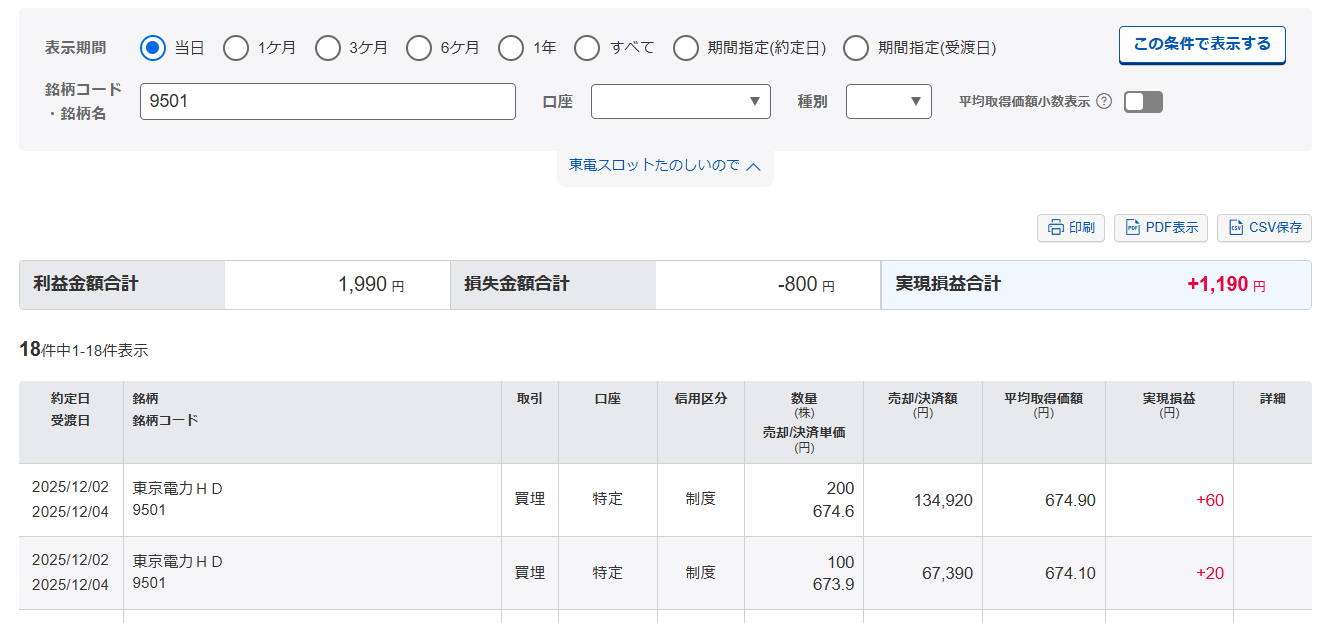
Task: Select 期間指定(受渡日) radio option
Action: pyautogui.click(x=856, y=48)
